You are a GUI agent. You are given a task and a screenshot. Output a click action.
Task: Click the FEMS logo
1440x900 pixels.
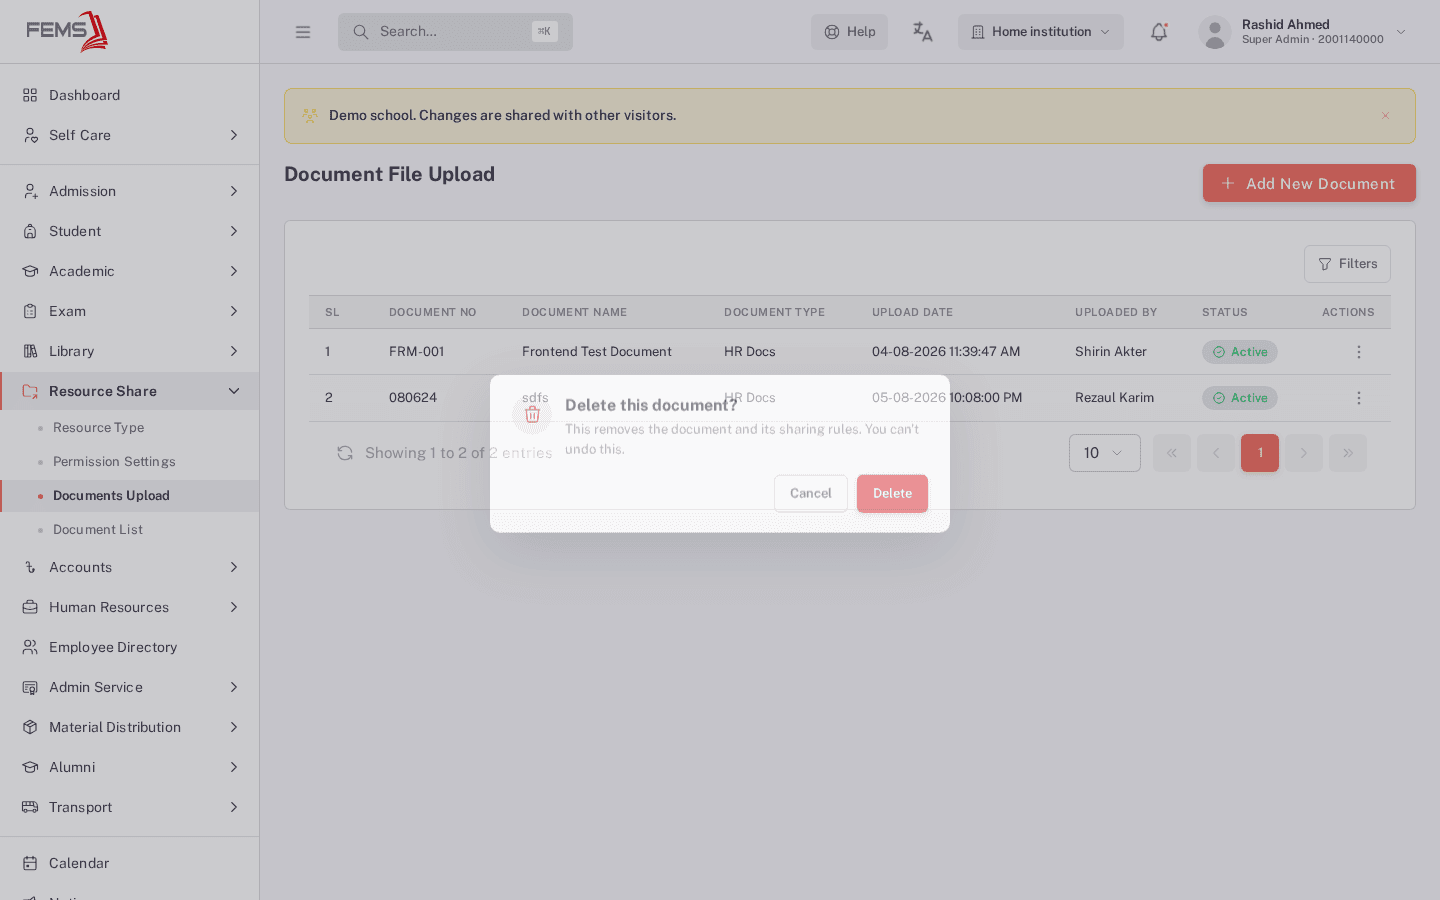[67, 31]
